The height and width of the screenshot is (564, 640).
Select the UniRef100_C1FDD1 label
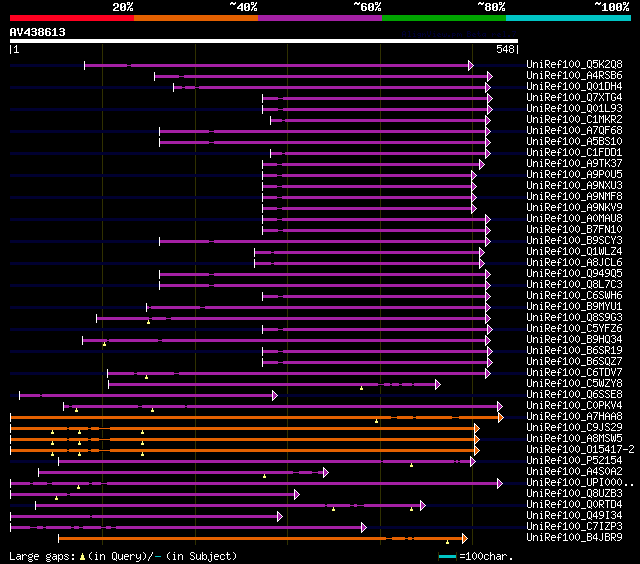pyautogui.click(x=574, y=152)
